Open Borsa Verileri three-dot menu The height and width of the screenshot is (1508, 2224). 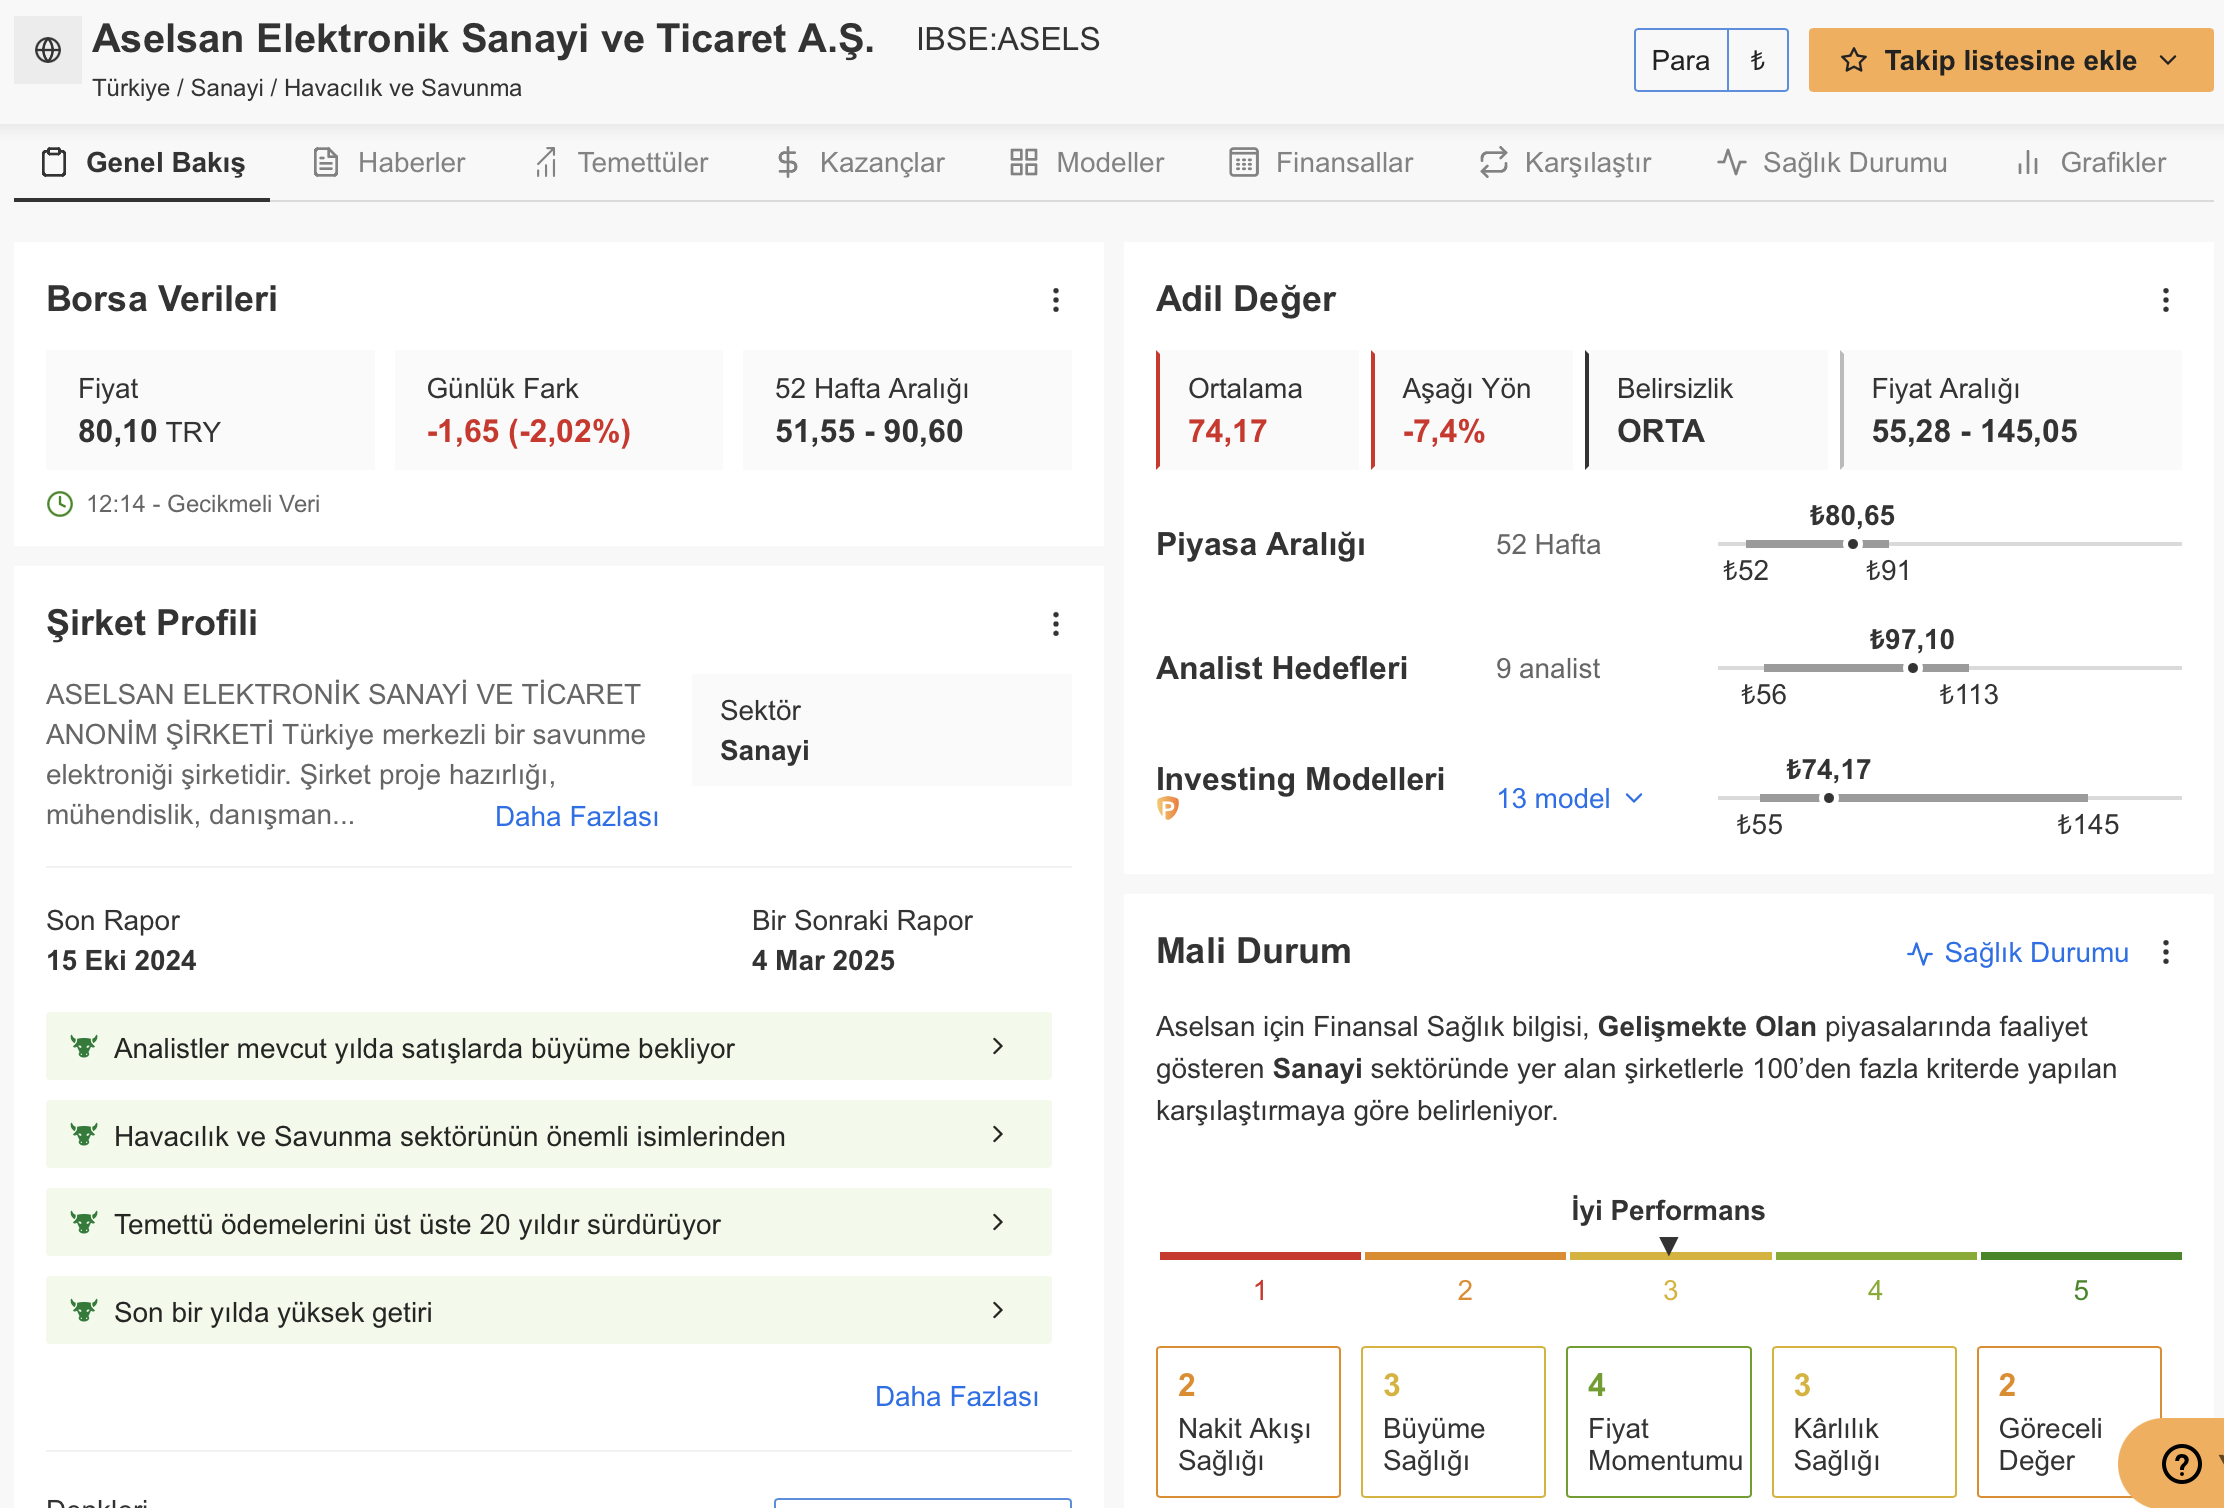pyautogui.click(x=1055, y=300)
